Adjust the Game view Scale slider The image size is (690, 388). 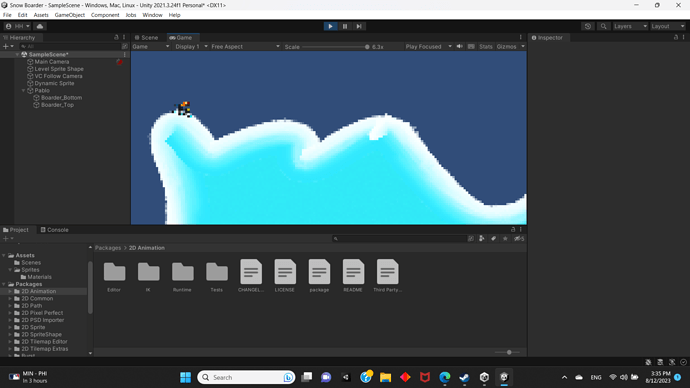(335, 47)
